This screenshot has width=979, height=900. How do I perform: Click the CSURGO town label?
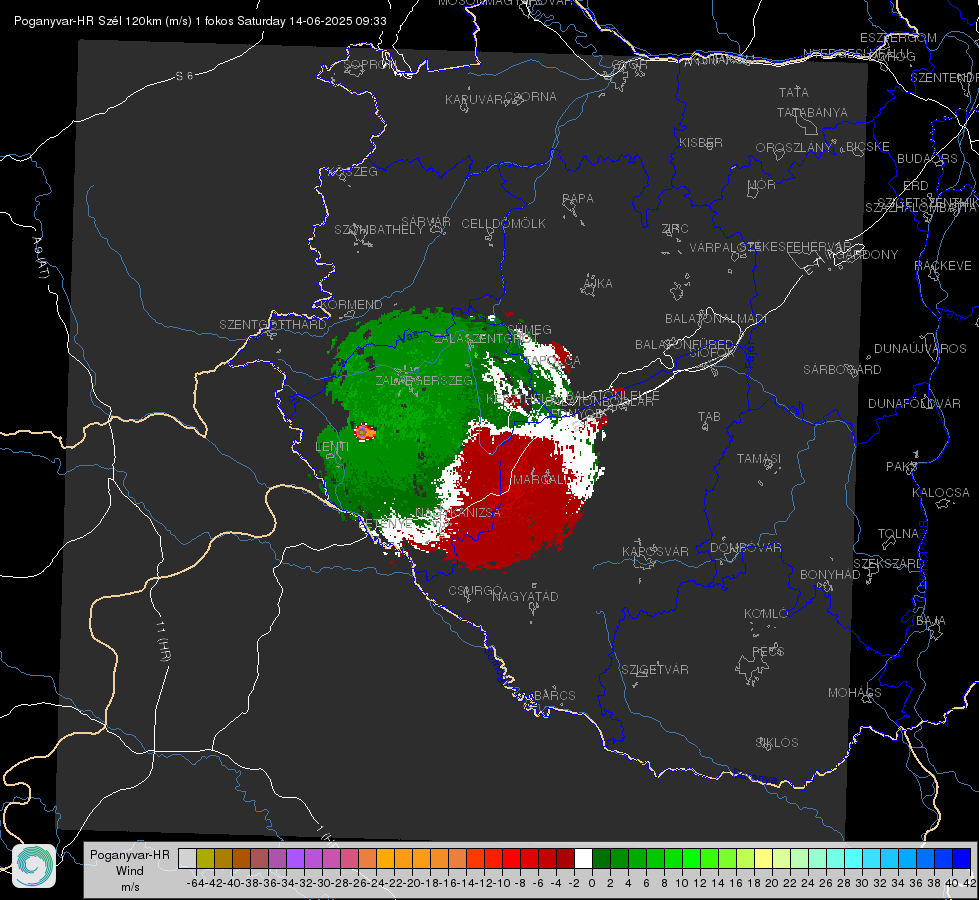(x=475, y=591)
